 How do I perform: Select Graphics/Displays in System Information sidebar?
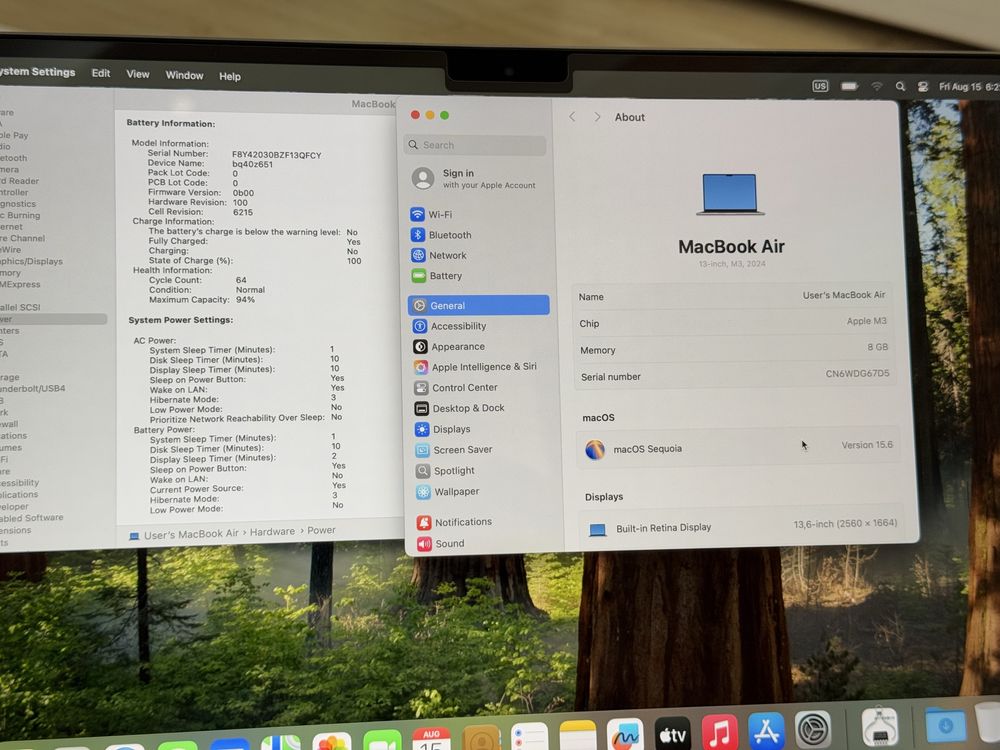click(31, 261)
